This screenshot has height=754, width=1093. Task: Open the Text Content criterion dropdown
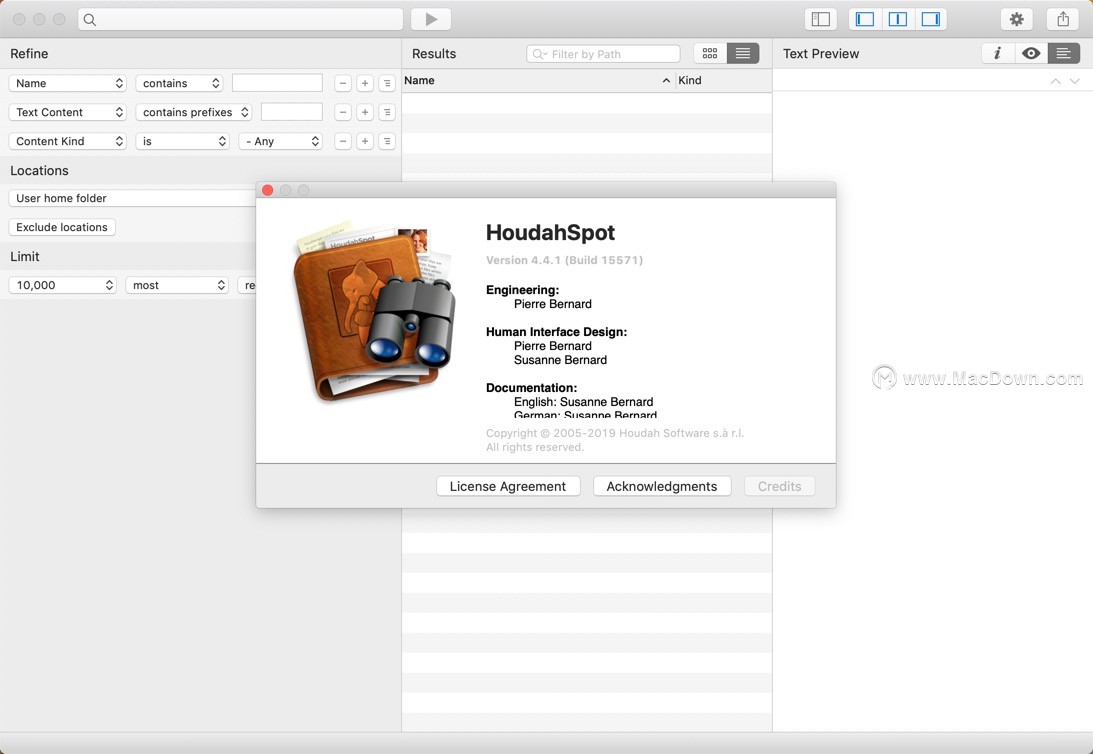68,112
